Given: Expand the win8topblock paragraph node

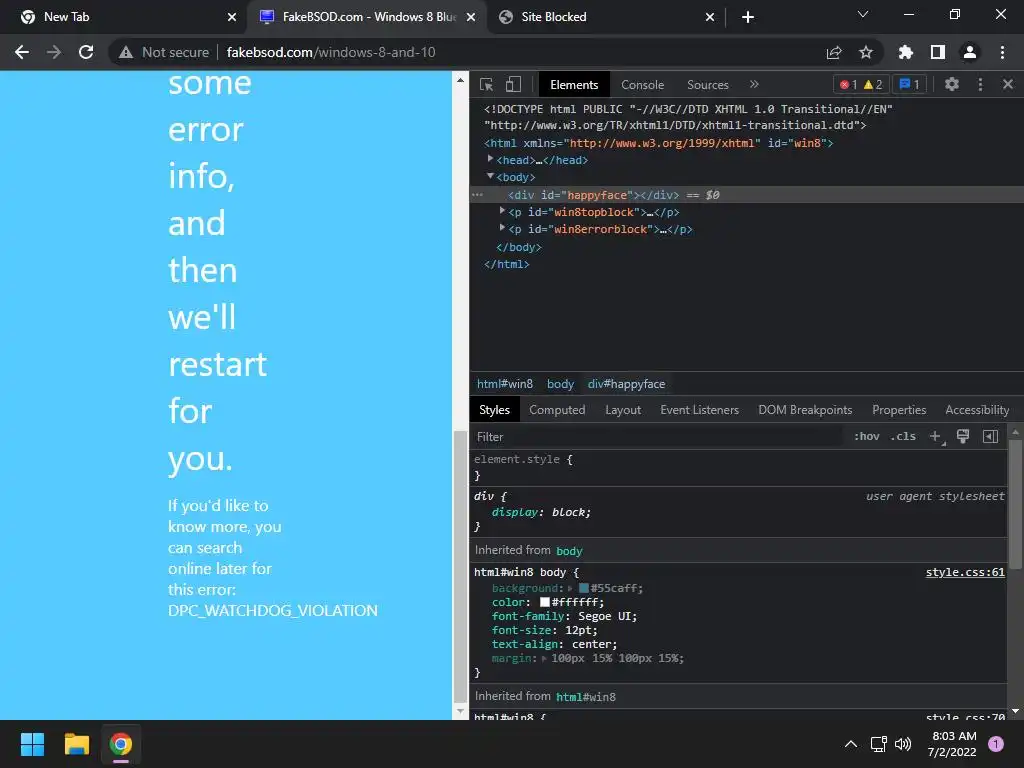Looking at the screenshot, I should 502,210.
